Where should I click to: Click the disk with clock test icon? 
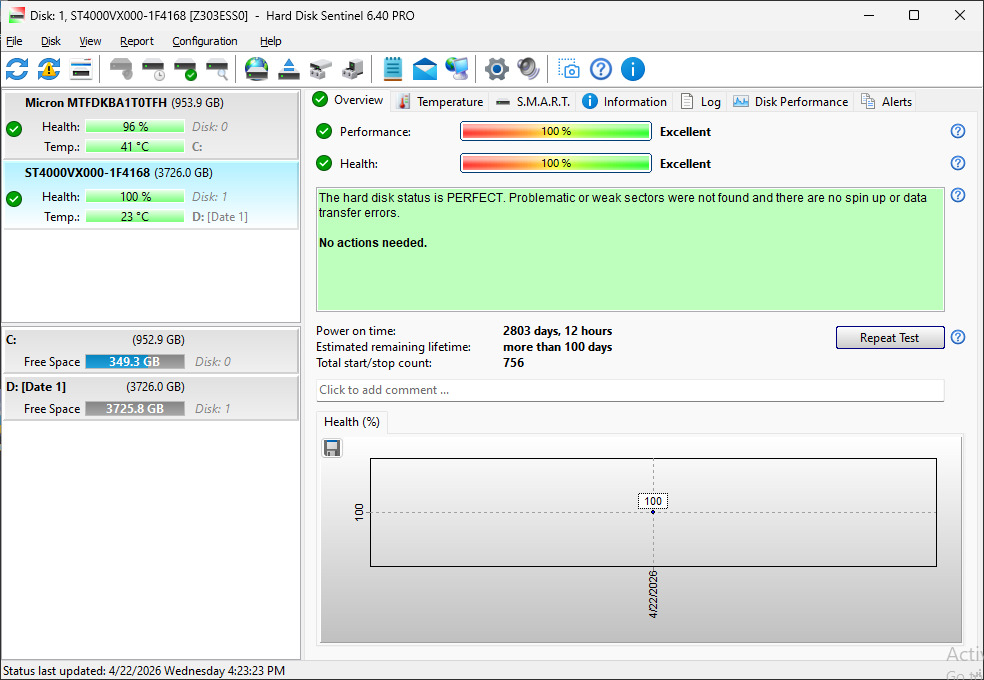pyautogui.click(x=153, y=69)
